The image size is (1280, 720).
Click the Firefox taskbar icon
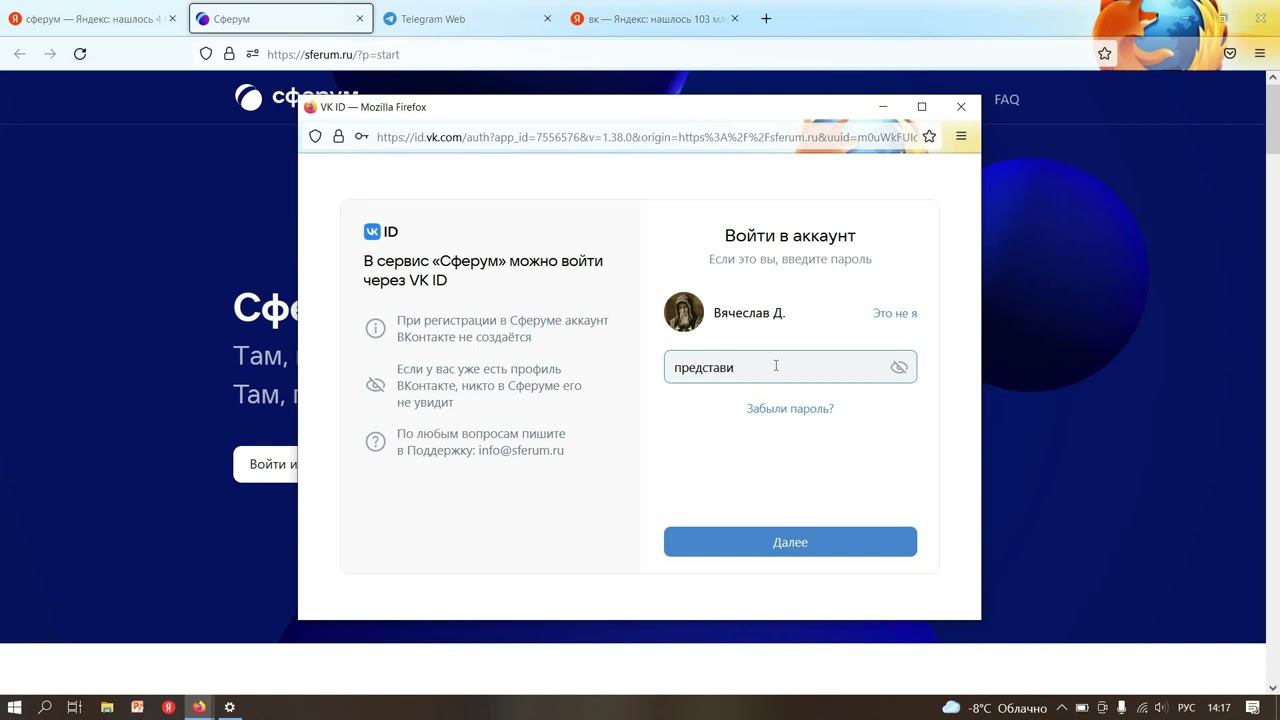[199, 707]
